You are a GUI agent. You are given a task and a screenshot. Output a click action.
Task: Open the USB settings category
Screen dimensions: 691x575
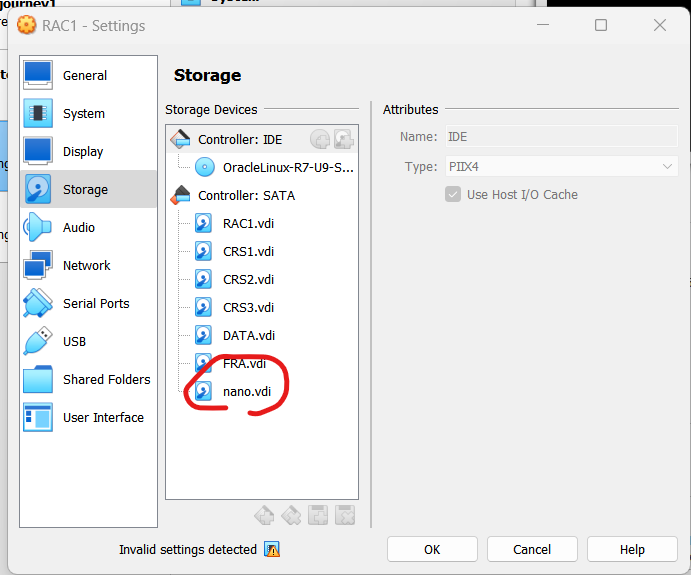[88, 341]
